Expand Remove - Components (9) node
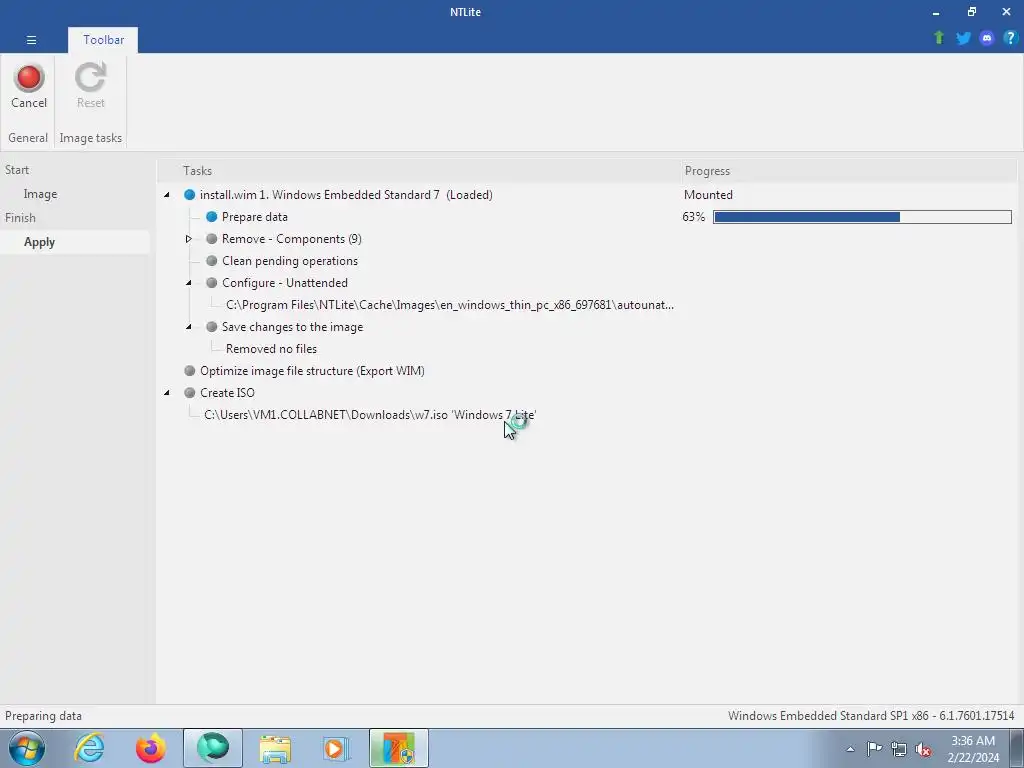 pos(189,239)
